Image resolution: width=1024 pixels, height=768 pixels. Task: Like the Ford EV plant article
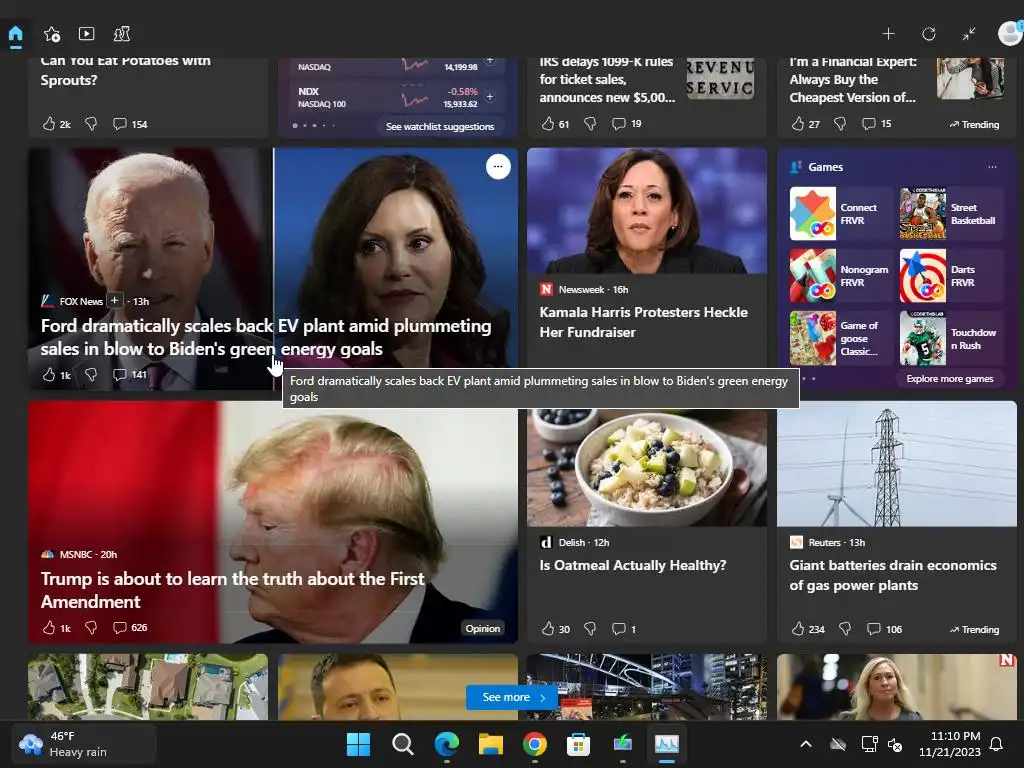click(x=49, y=374)
